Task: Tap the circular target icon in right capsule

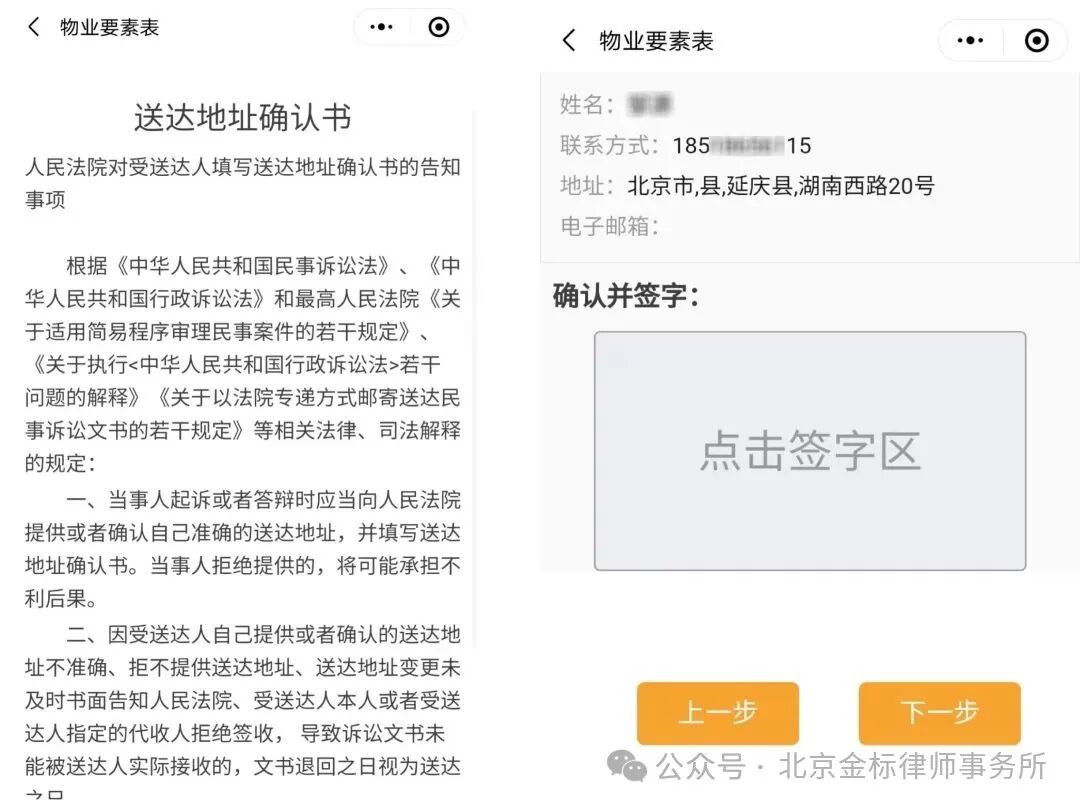Action: [x=1036, y=40]
